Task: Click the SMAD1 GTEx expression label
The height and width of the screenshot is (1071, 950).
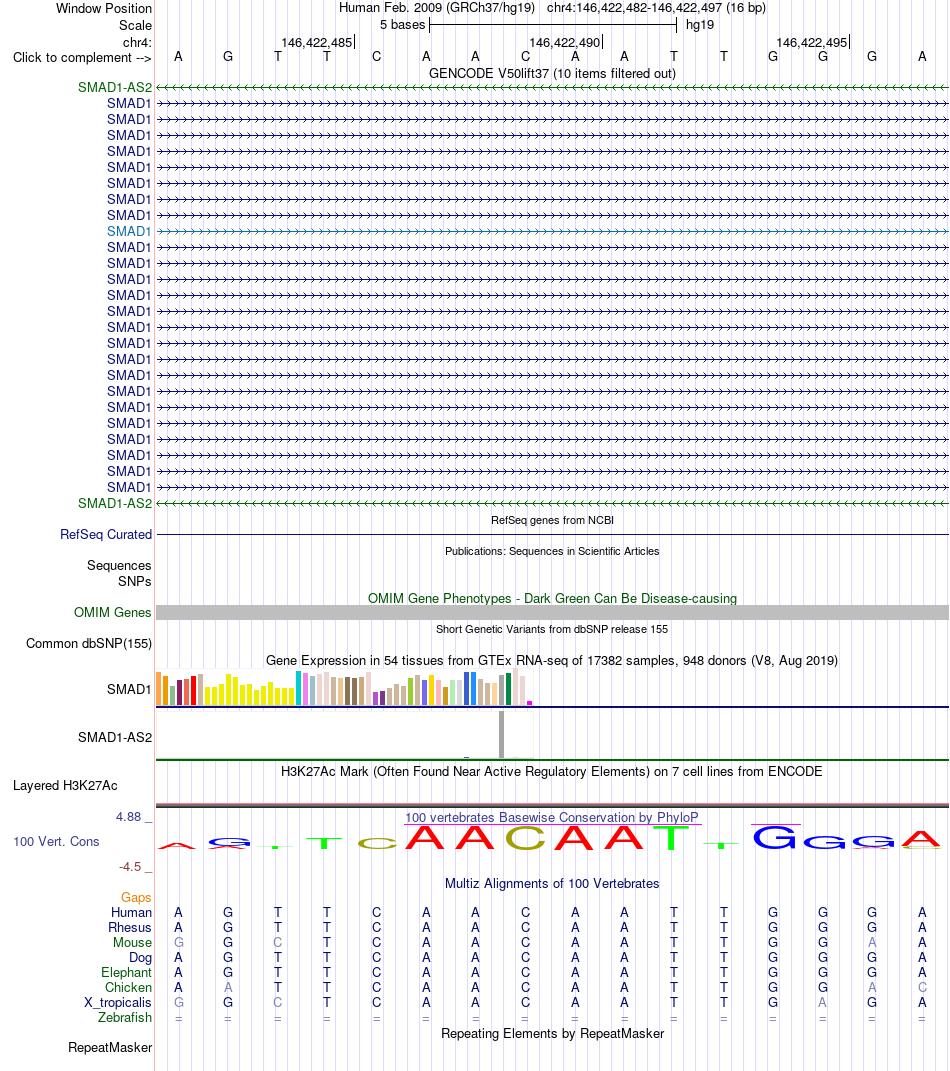Action: [129, 689]
